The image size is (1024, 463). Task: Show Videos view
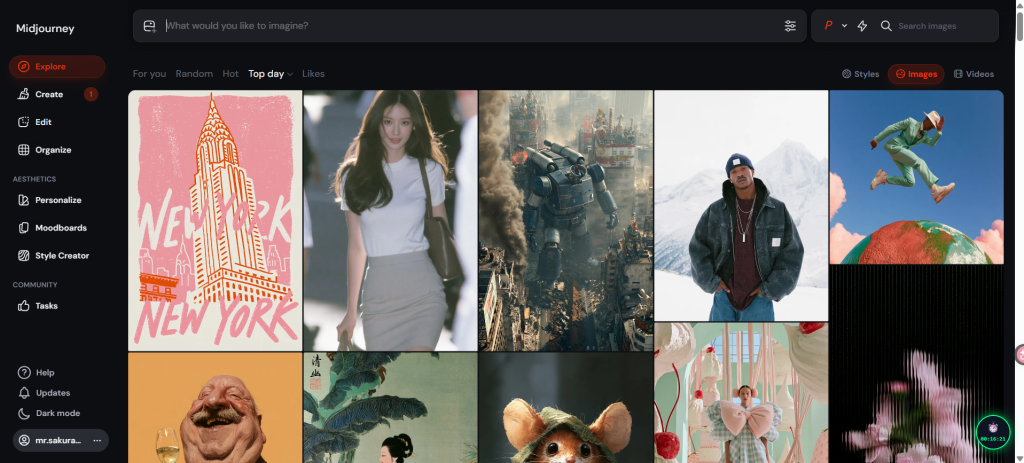click(974, 74)
